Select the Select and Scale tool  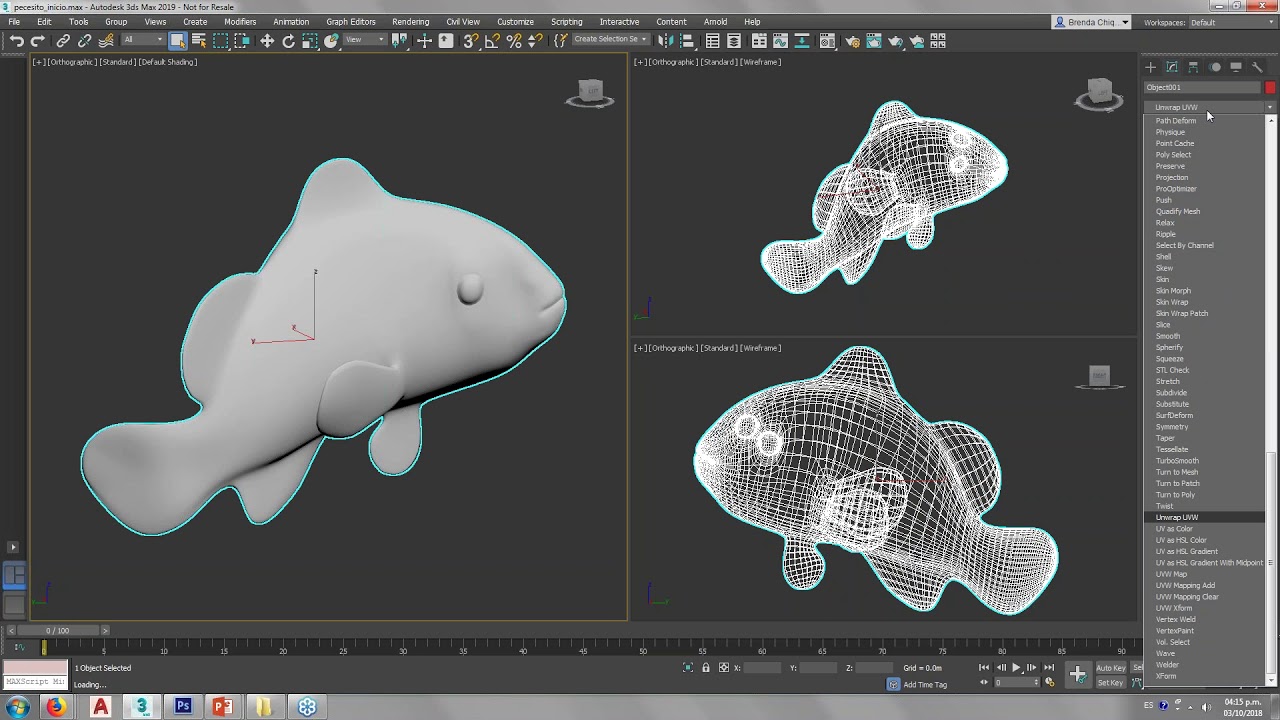[x=310, y=41]
